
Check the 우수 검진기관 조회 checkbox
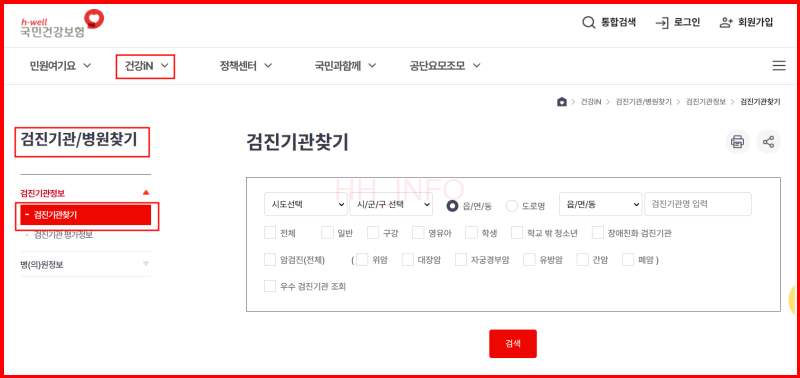point(270,286)
